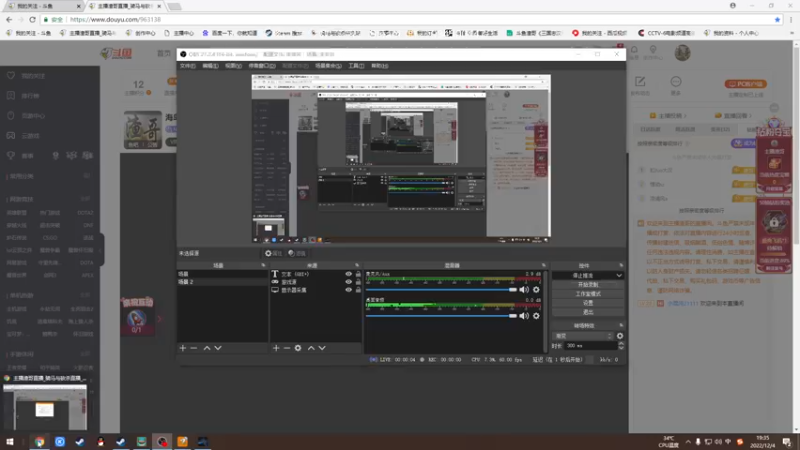
Task: Adjust the 桌面音频 volume slider
Action: [x=442, y=316]
